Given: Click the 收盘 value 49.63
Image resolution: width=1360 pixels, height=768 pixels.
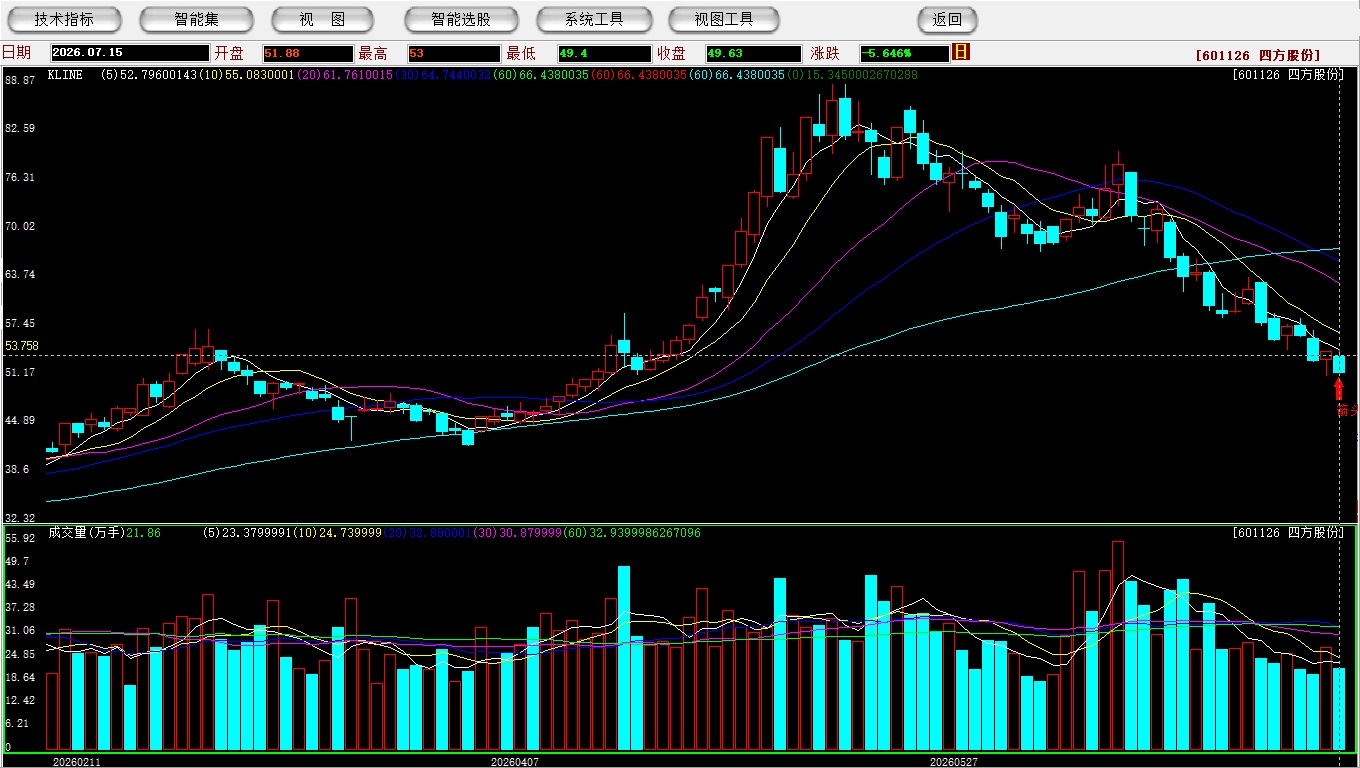Looking at the screenshot, I should 753,53.
